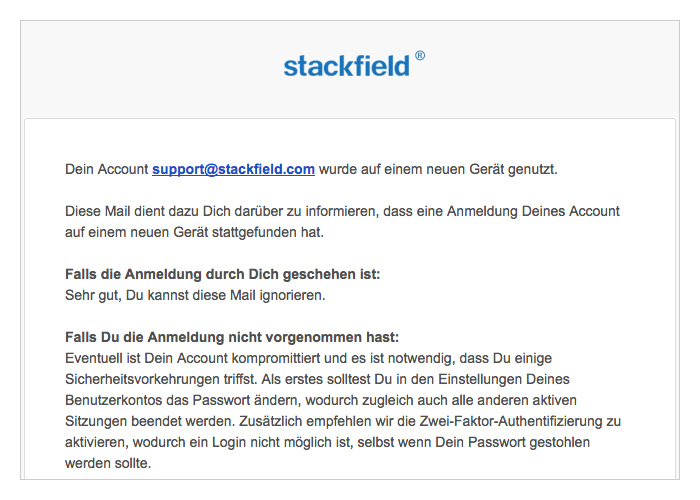Click the line starting 'Diese Mail dient dazu'

tap(342, 211)
